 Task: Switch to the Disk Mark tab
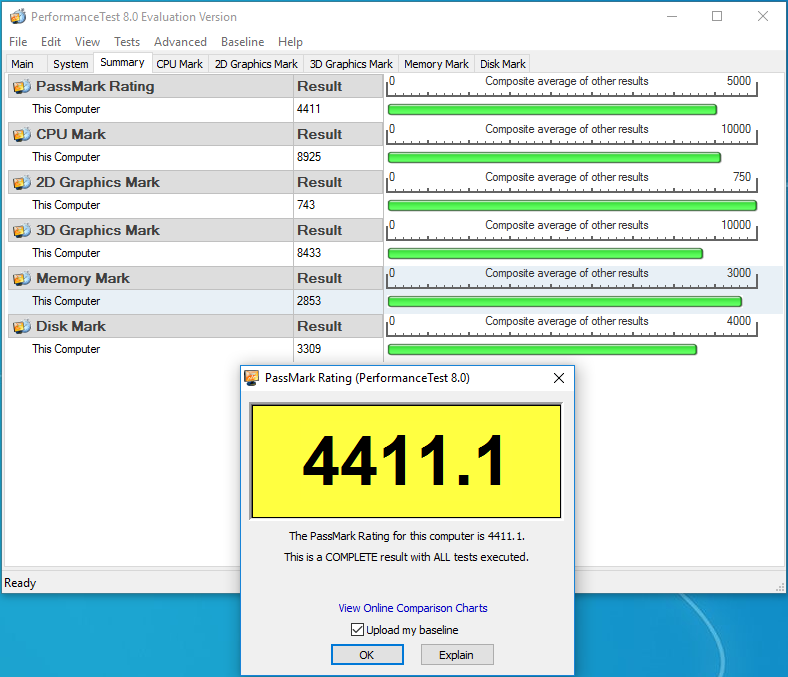pyautogui.click(x=503, y=64)
